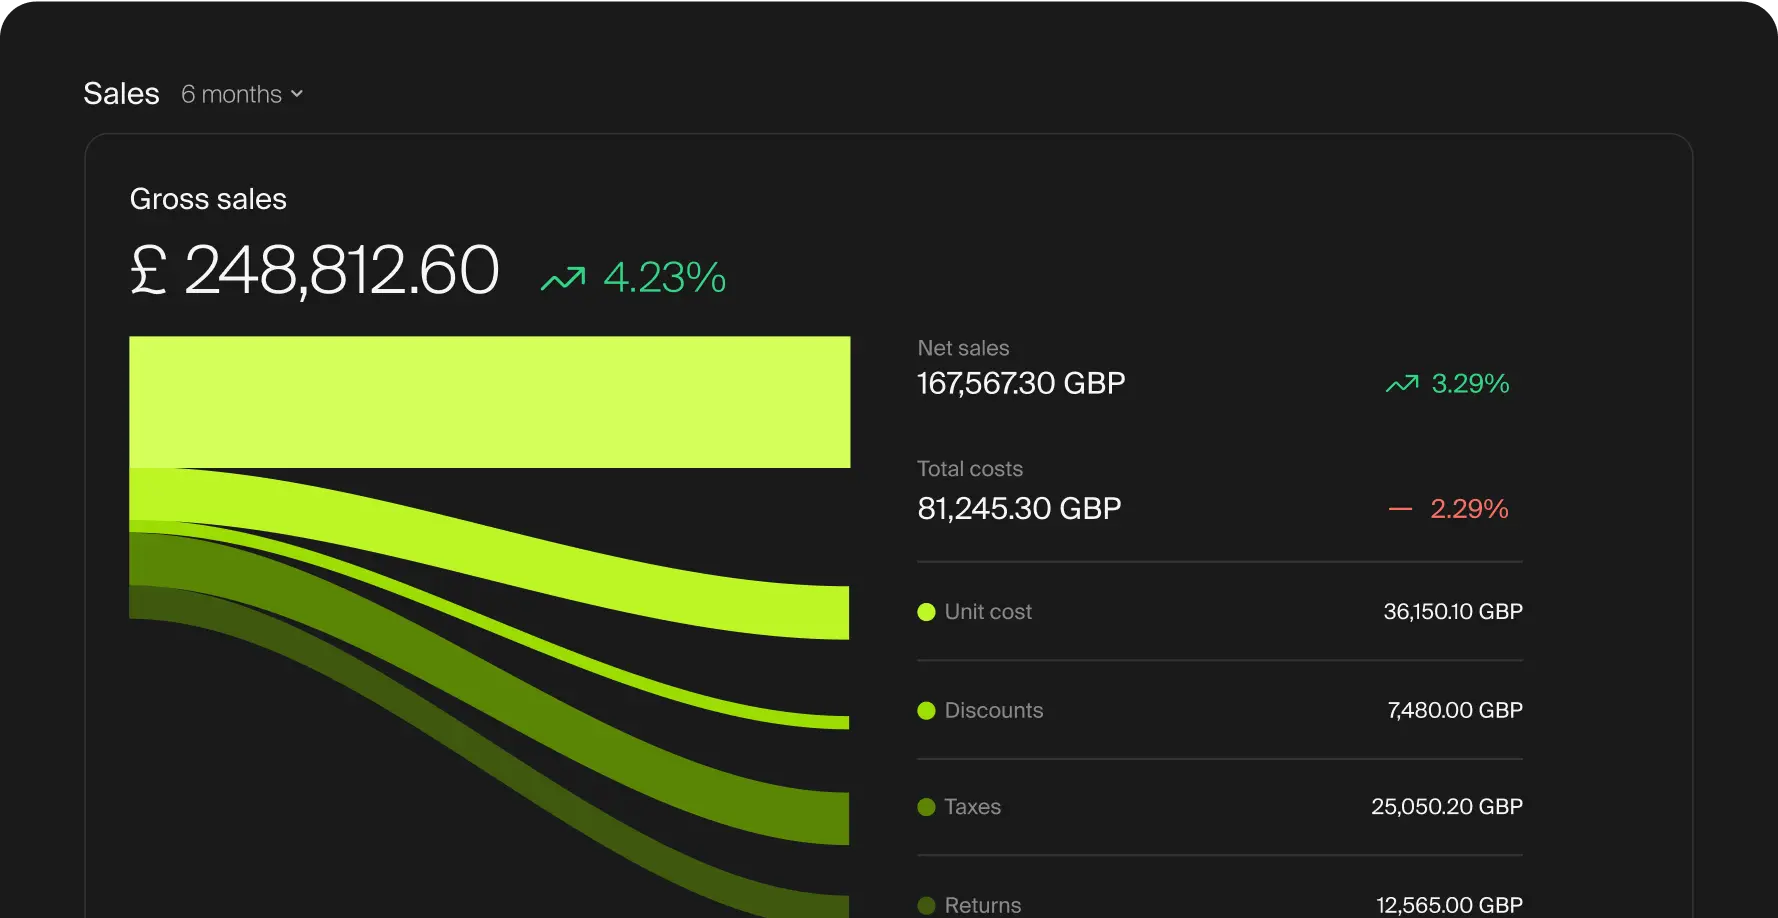Click the green trend arrow beside 4.23%

(x=563, y=278)
